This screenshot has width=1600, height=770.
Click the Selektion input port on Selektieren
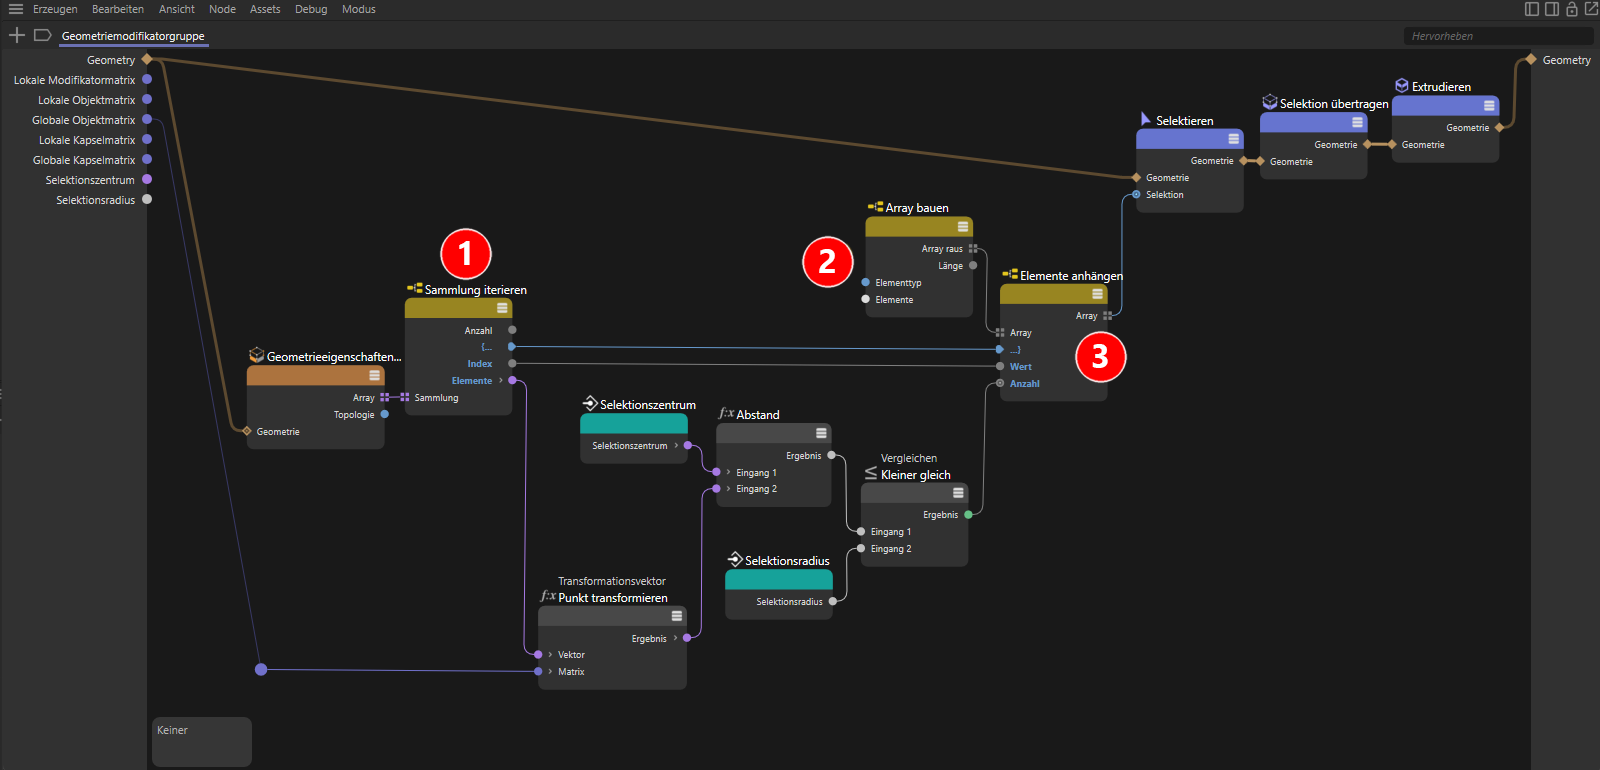coord(1136,194)
